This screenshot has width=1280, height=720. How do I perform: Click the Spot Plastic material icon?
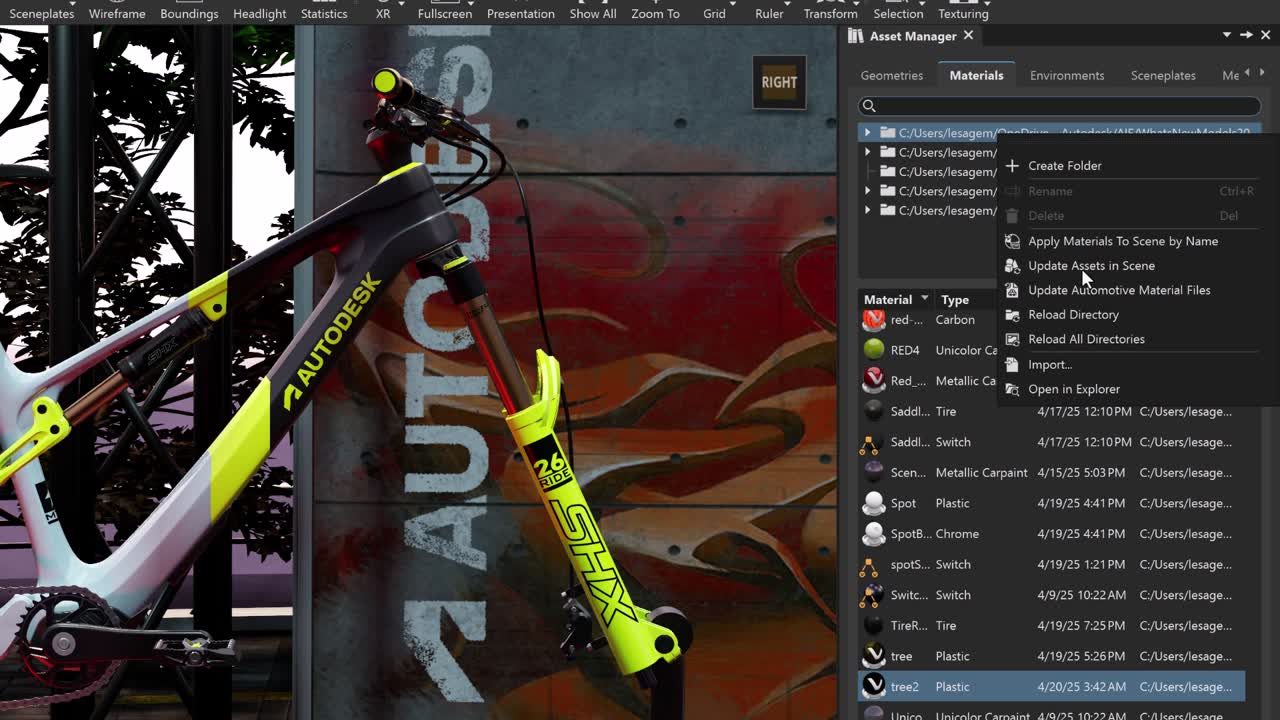click(874, 503)
